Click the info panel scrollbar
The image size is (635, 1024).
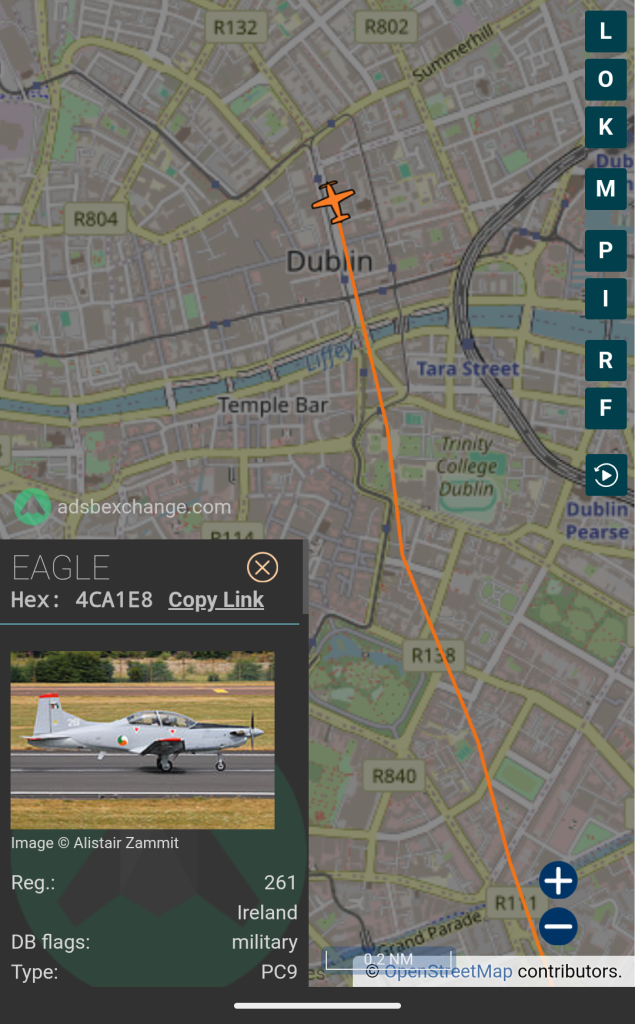[305, 577]
